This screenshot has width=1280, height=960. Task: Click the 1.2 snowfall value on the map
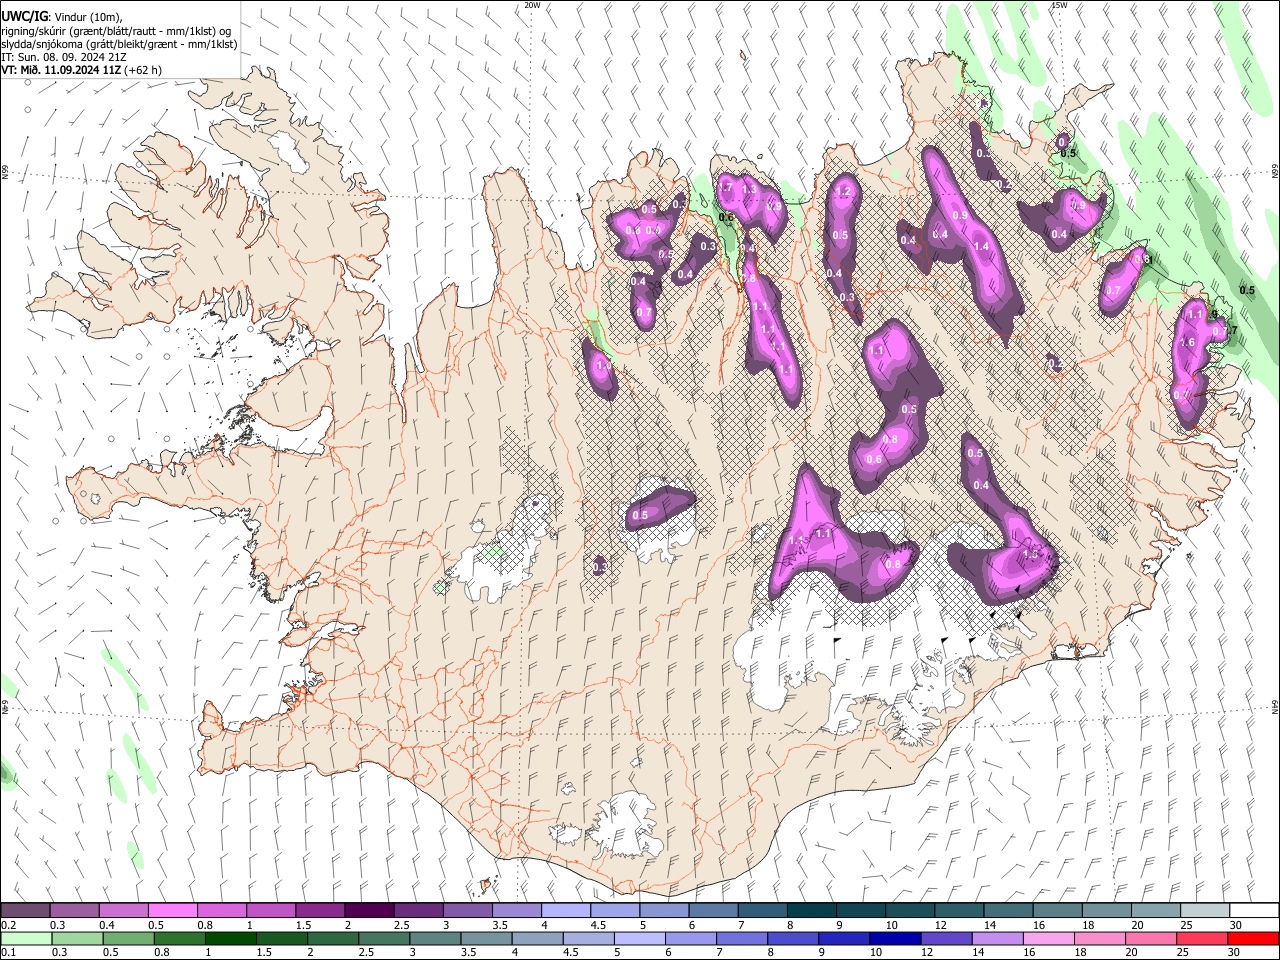point(843,192)
